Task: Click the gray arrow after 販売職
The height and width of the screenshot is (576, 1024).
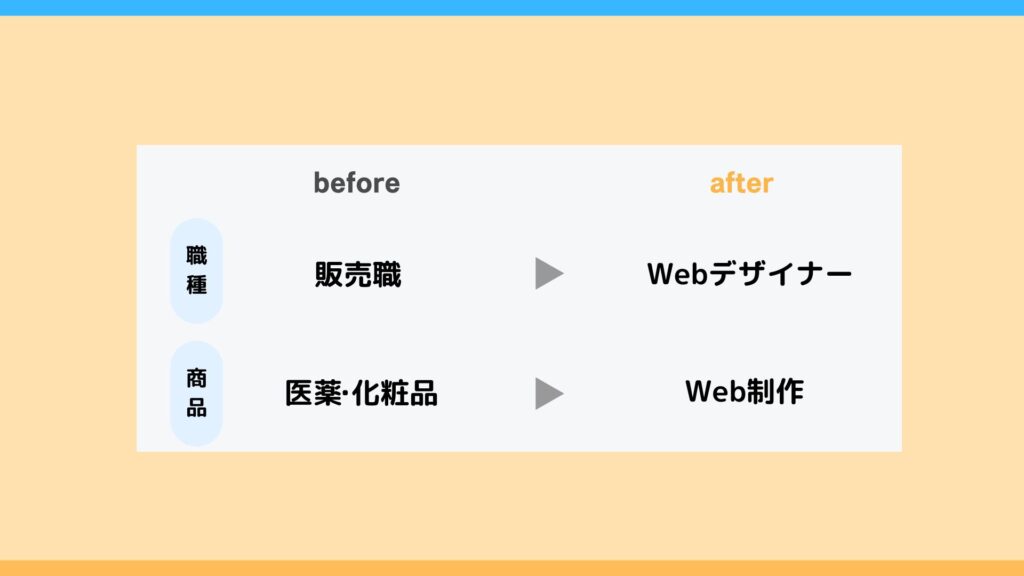Action: [x=549, y=273]
